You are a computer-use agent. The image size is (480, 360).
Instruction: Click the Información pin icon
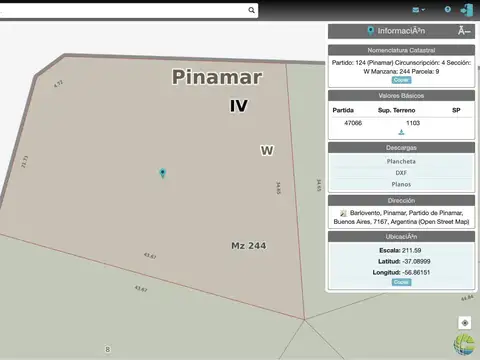point(370,31)
